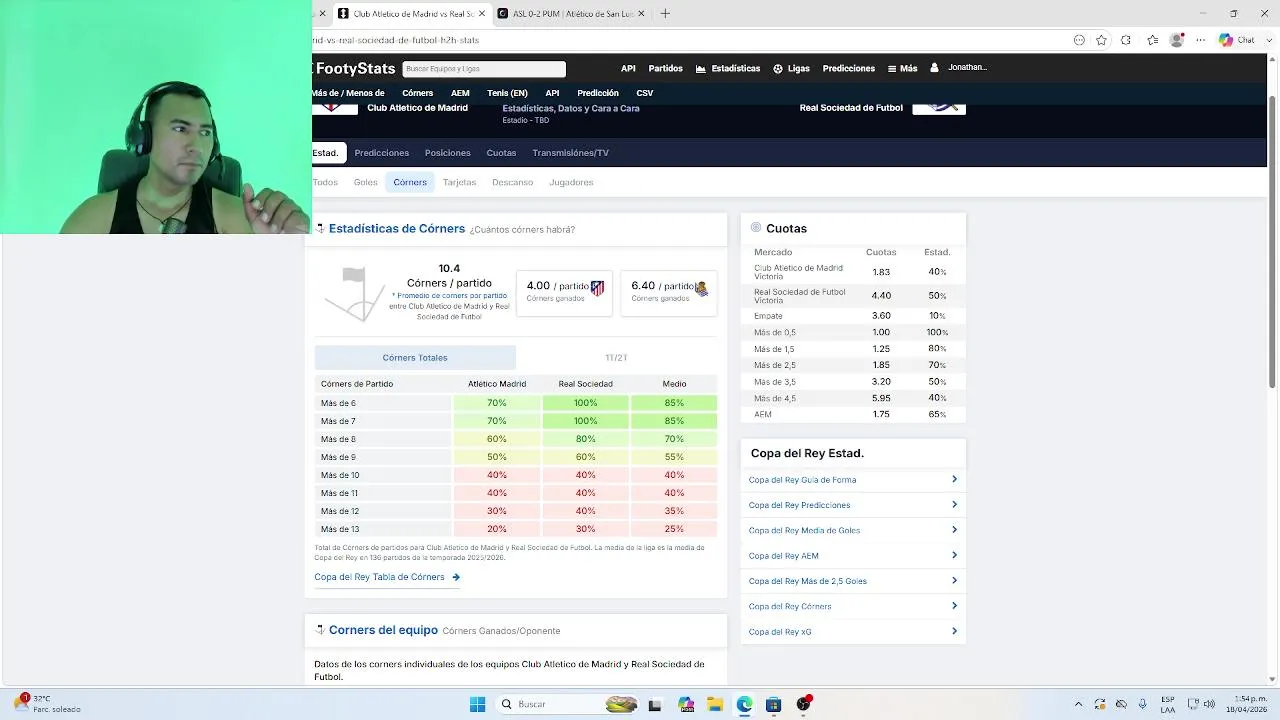Open Edge browser profile avatar

pos(1177,40)
